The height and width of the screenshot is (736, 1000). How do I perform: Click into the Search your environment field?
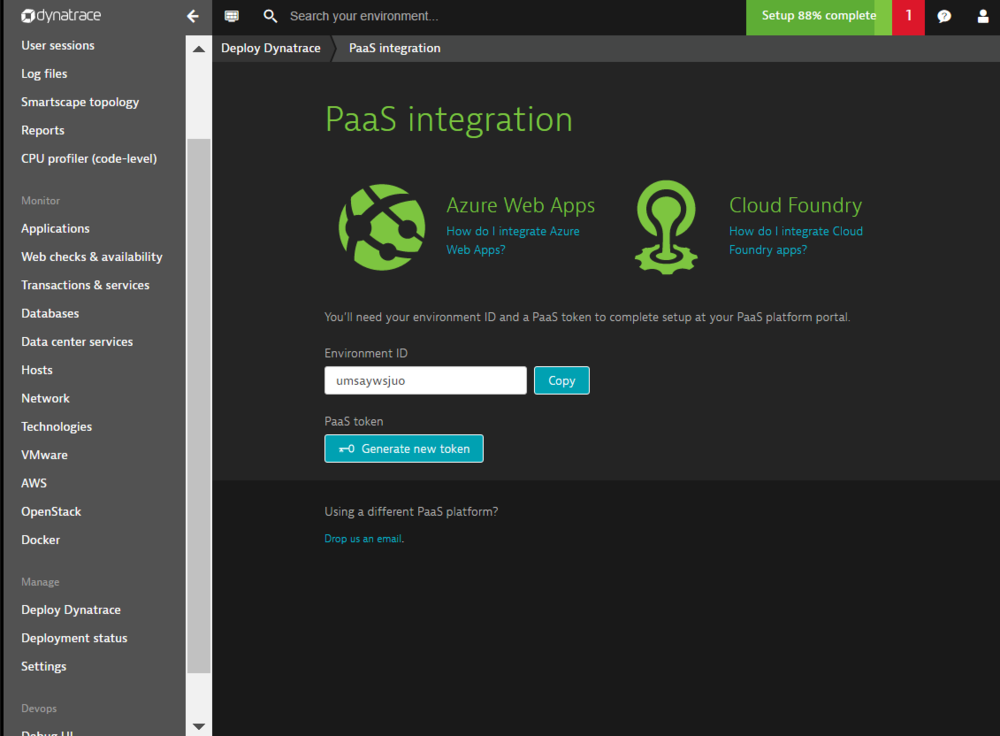tap(364, 16)
